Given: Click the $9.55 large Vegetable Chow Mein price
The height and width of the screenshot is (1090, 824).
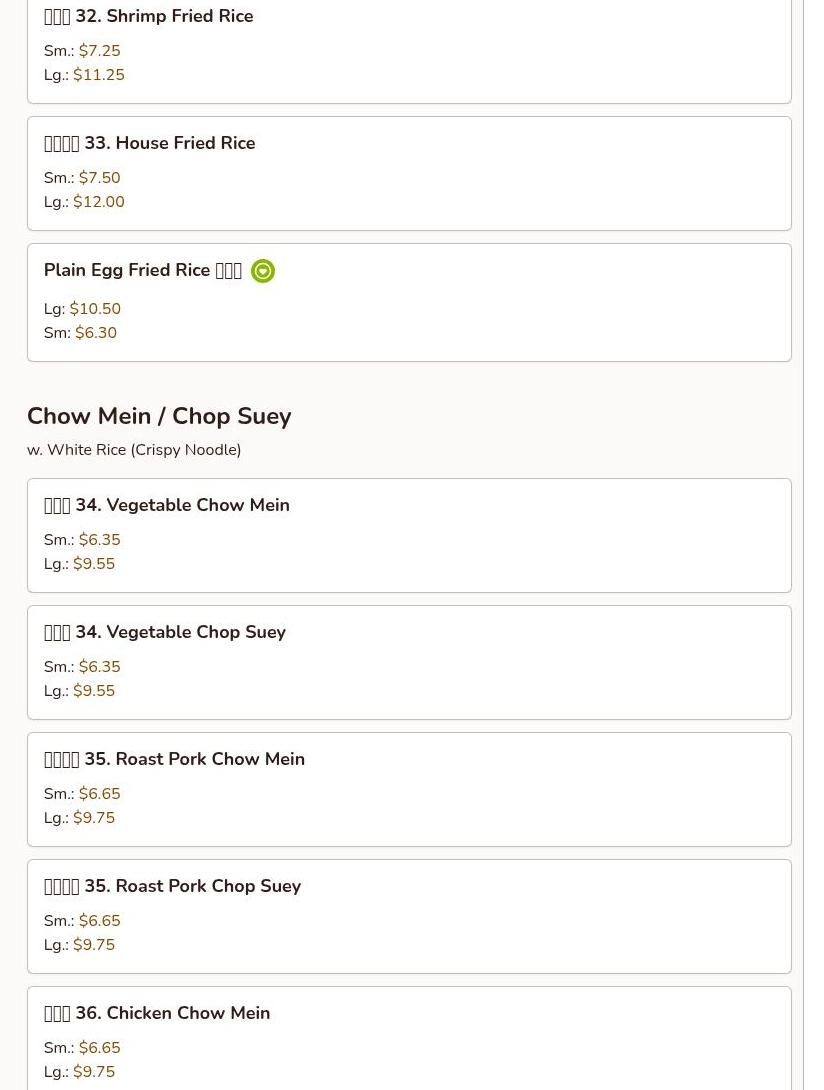Looking at the screenshot, I should pos(94,564).
